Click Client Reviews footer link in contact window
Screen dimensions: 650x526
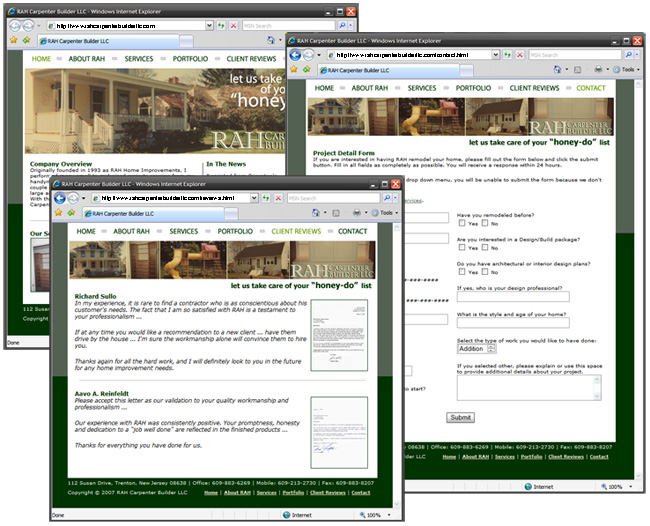pyautogui.click(x=566, y=457)
